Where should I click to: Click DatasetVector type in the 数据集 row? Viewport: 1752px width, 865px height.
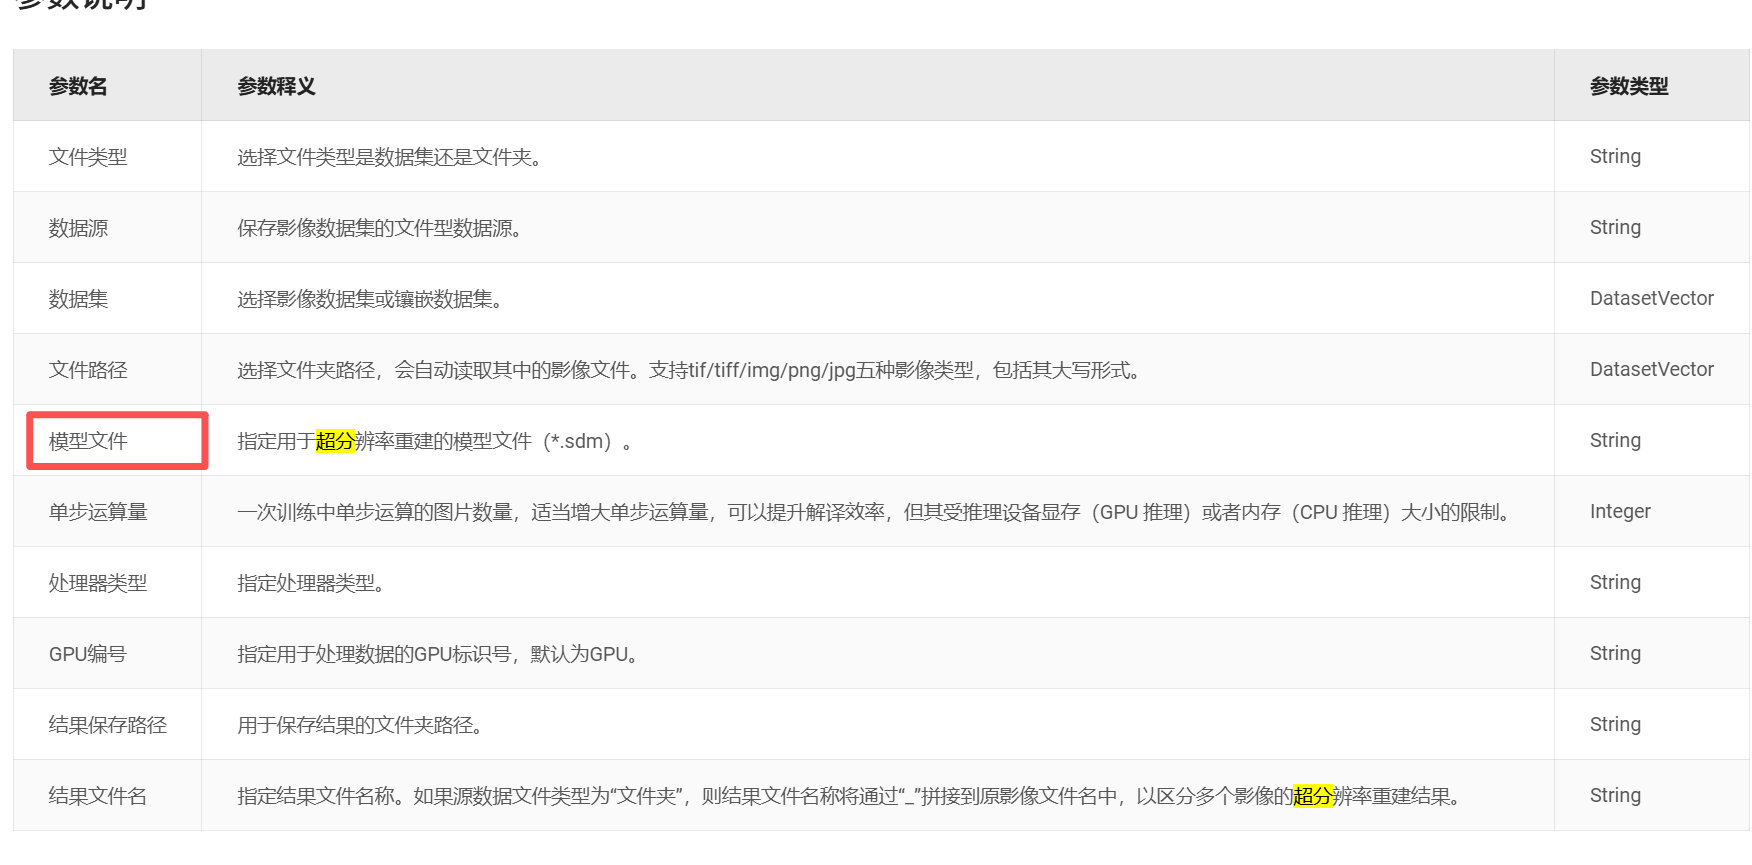pos(1651,299)
